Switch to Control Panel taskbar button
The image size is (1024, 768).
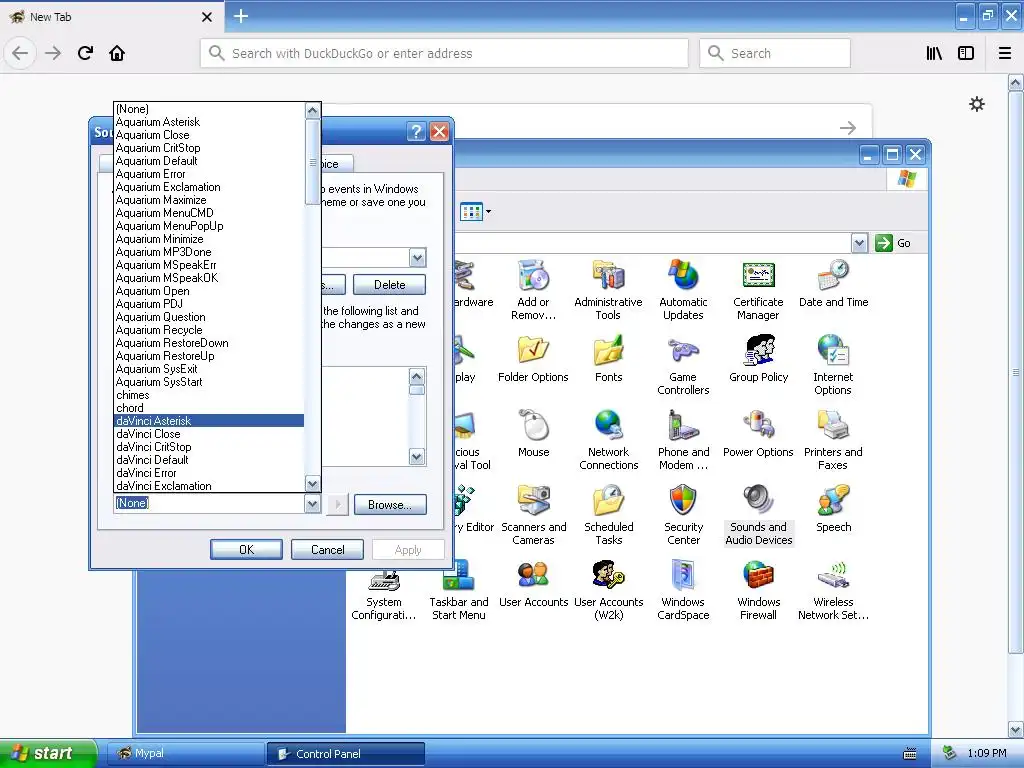pyautogui.click(x=346, y=754)
